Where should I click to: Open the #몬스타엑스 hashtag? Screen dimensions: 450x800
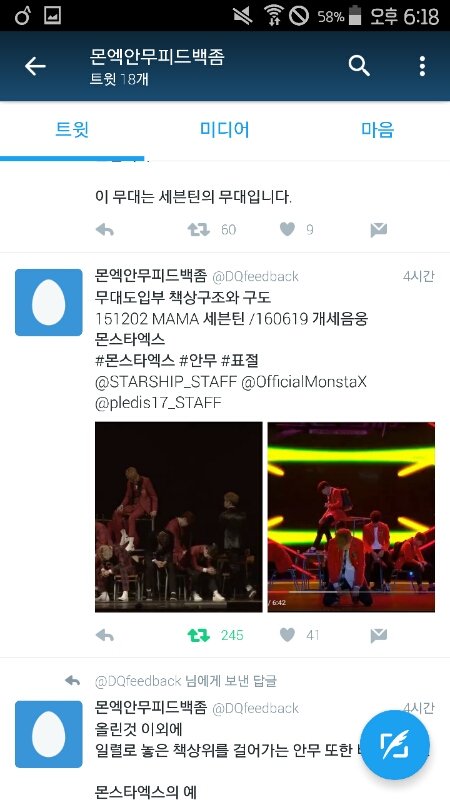[134, 361]
